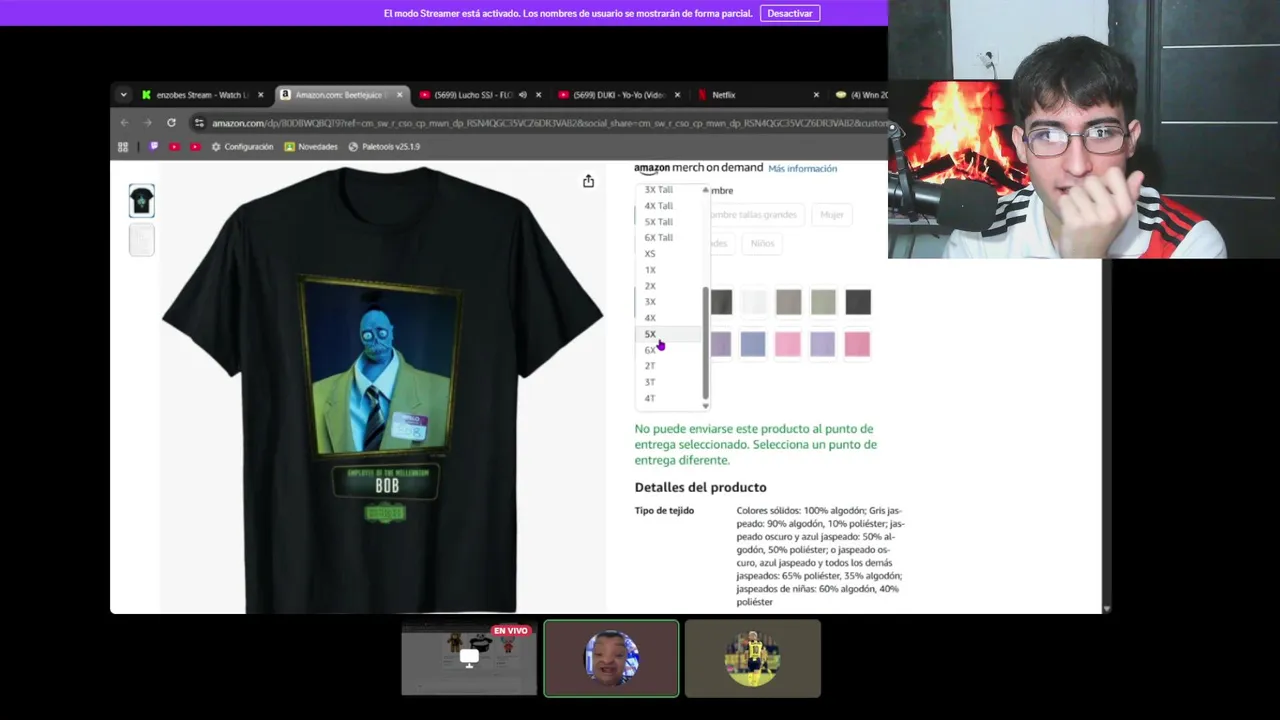Open the tab search dropdown arrow
This screenshot has width=1280, height=720.
point(123,95)
